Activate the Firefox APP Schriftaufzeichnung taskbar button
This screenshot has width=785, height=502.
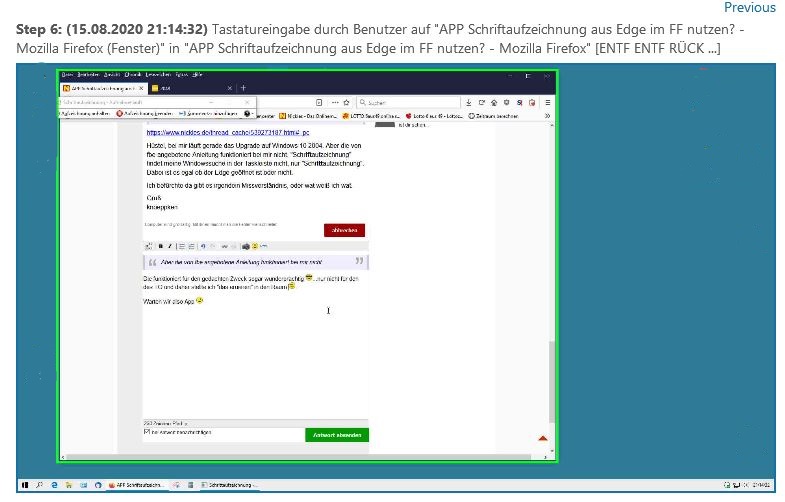[x=136, y=485]
